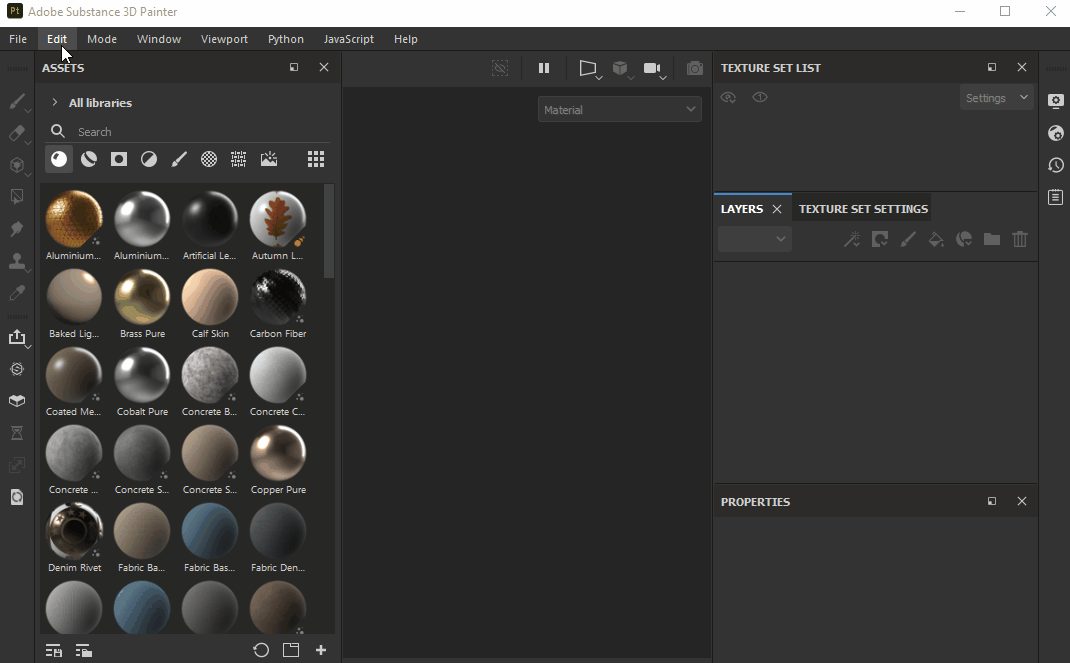The width and height of the screenshot is (1070, 663).
Task: Expand the All libraries tree
Action: click(x=55, y=102)
